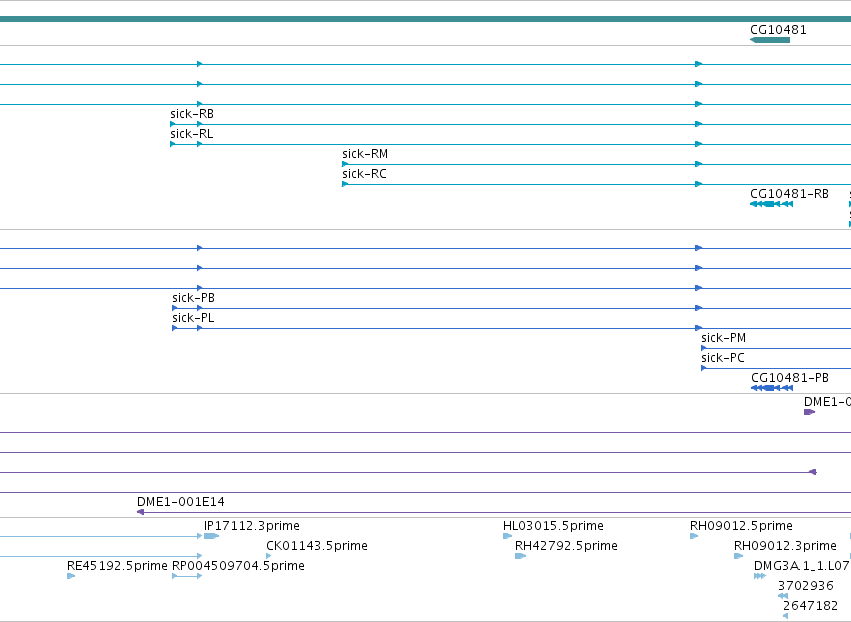Click the sick-PB first exon arrow
This screenshot has width=851, height=622.
(175, 308)
